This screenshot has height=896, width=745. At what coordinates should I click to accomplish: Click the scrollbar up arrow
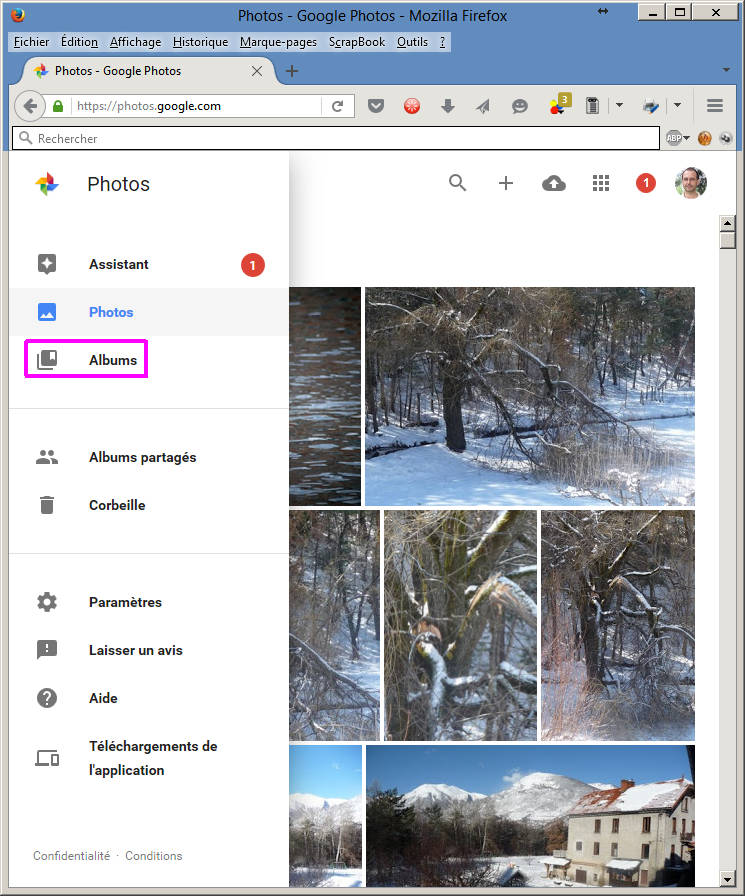click(727, 223)
